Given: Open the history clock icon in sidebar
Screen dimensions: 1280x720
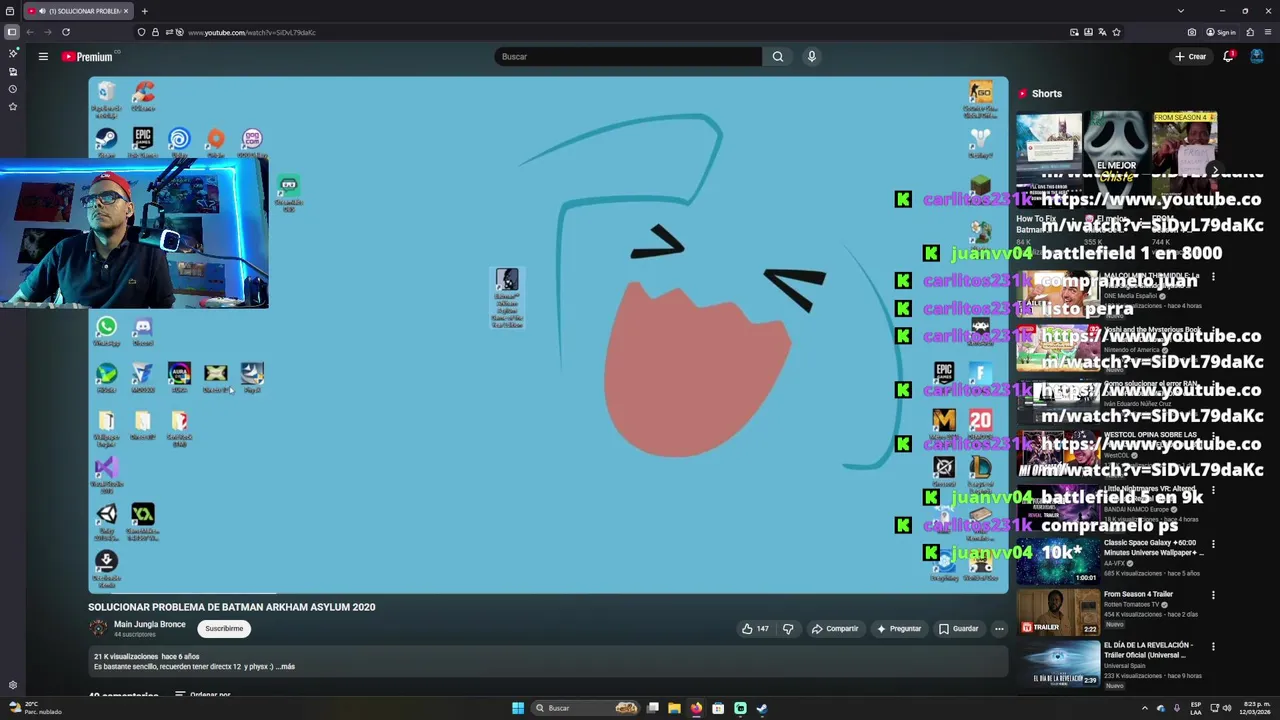Looking at the screenshot, I should click(x=13, y=89).
